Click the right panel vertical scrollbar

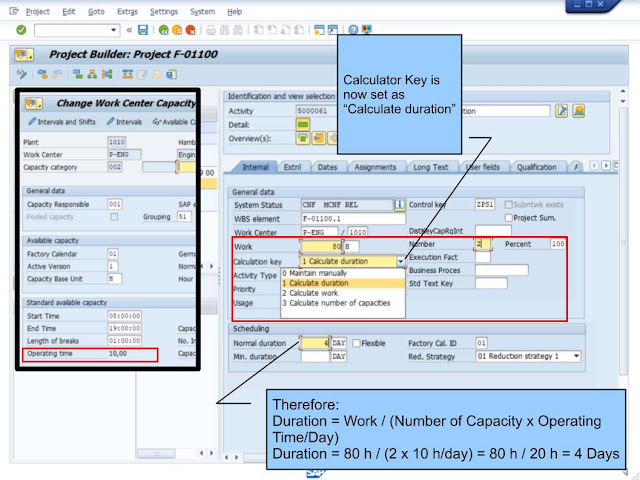(623, 241)
